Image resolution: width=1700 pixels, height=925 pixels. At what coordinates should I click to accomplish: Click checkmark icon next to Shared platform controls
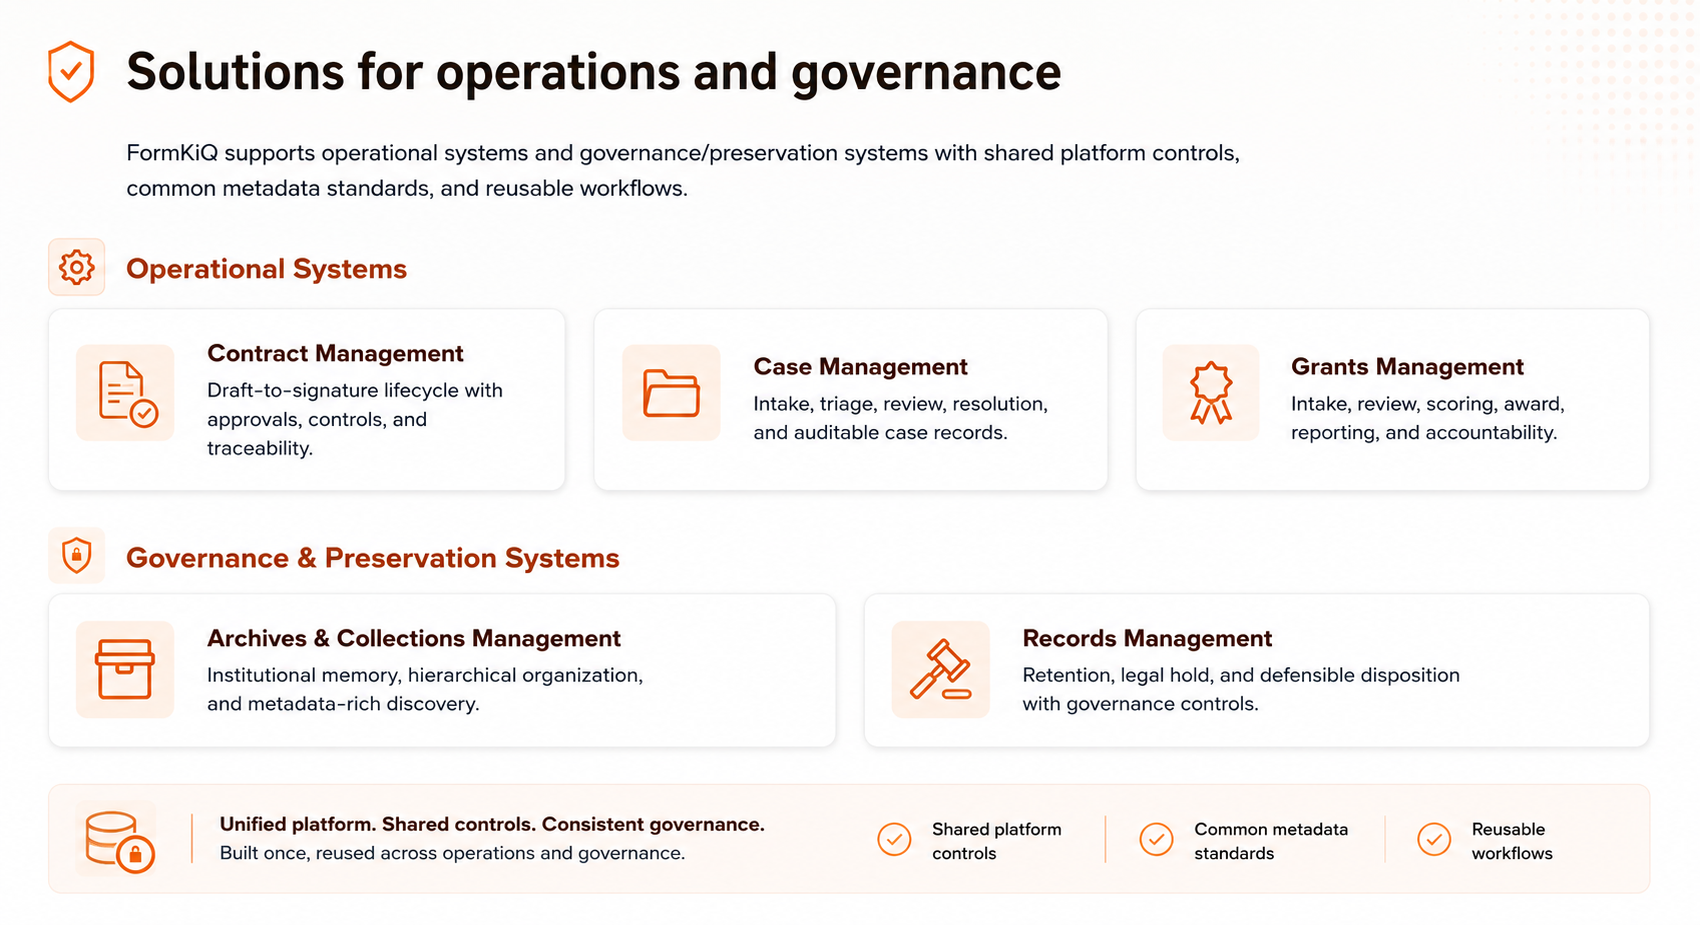click(x=894, y=839)
